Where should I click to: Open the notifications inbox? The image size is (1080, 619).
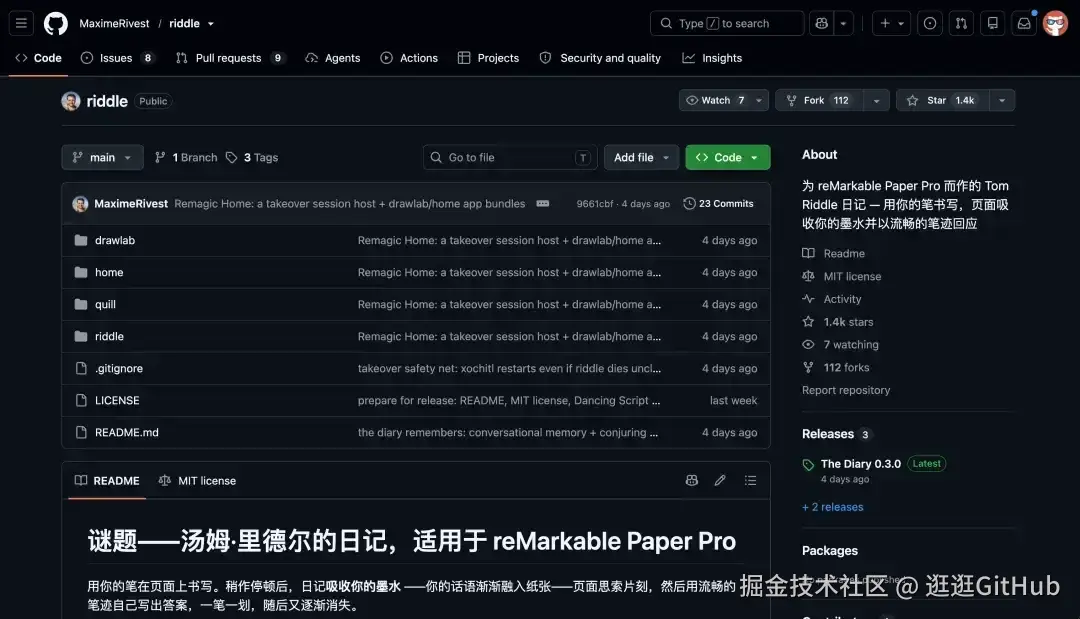coord(1024,23)
